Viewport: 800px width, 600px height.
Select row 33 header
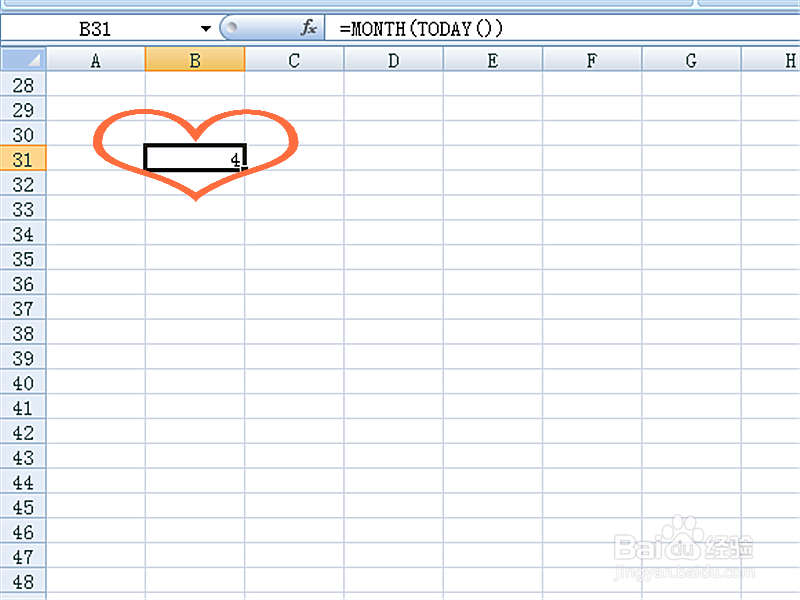click(x=23, y=208)
